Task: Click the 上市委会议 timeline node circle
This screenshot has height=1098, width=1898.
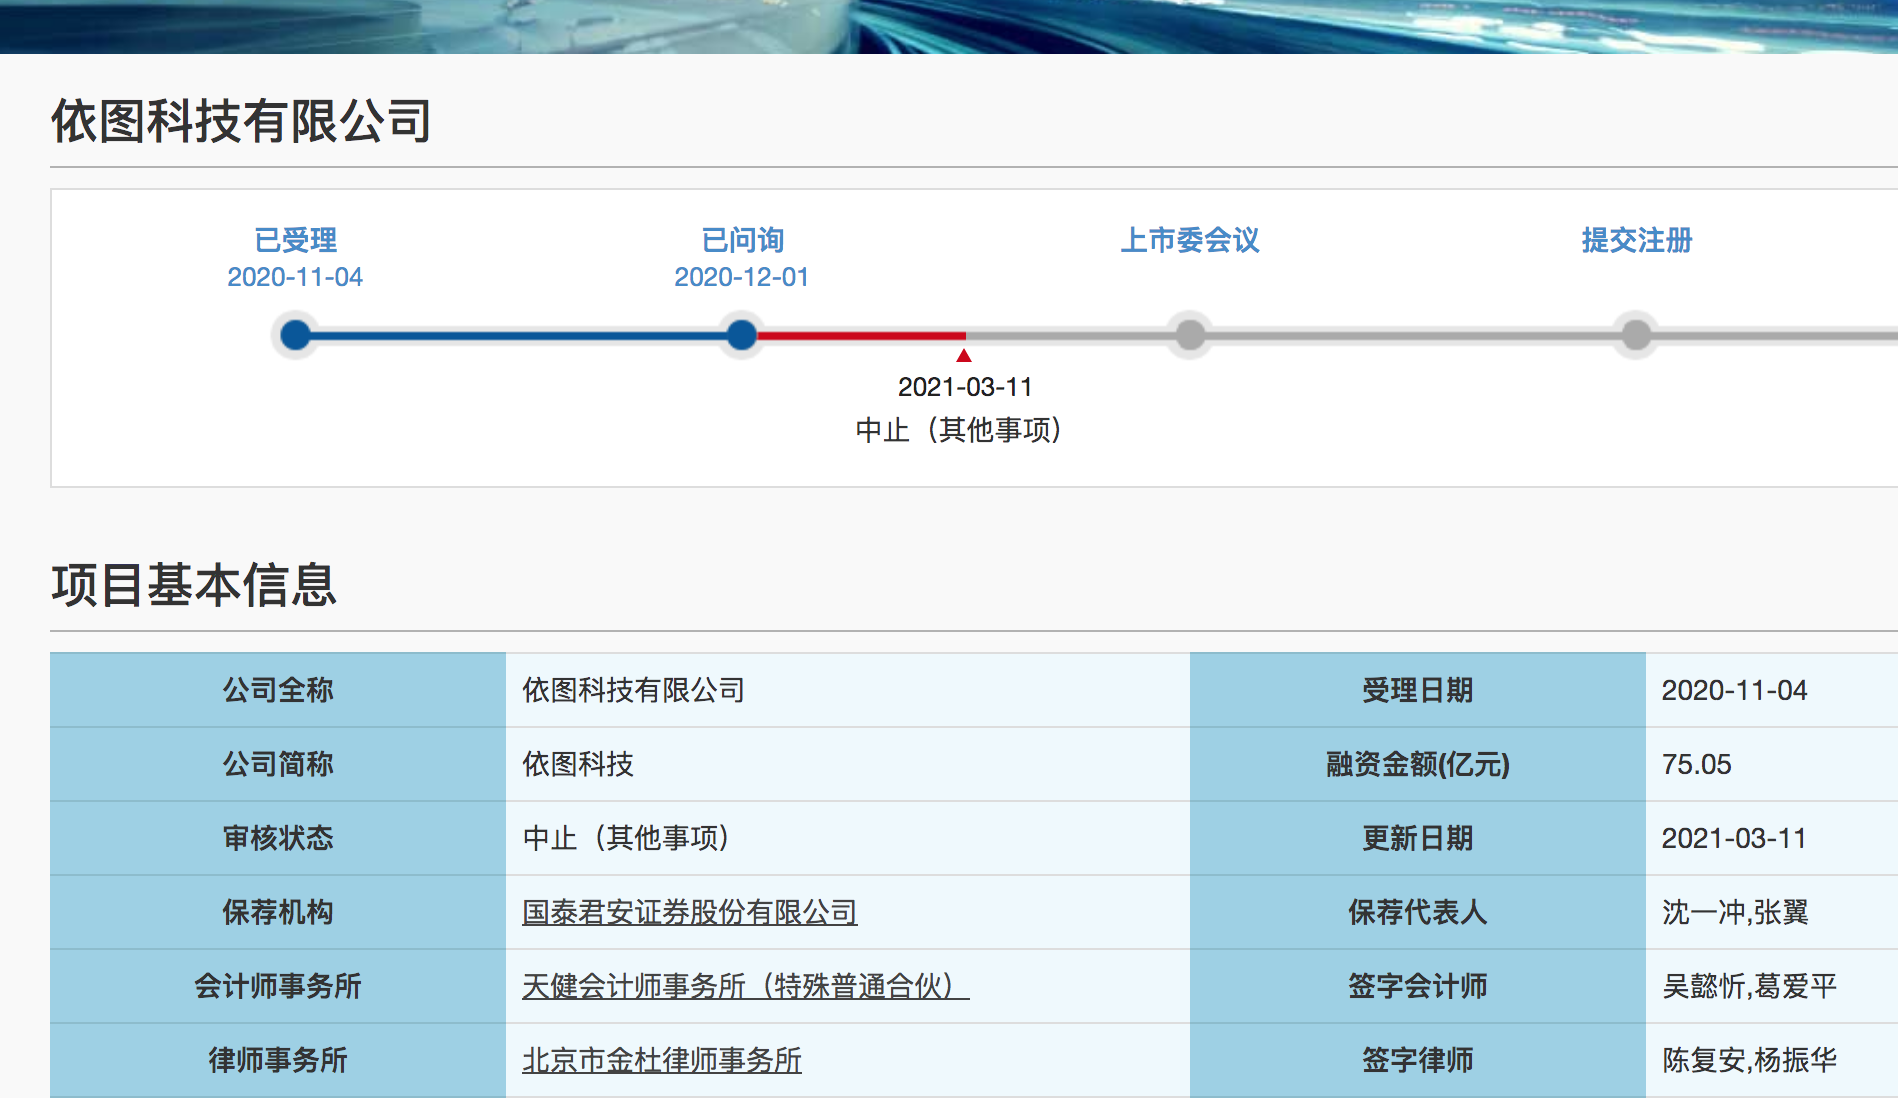Action: (x=1189, y=336)
